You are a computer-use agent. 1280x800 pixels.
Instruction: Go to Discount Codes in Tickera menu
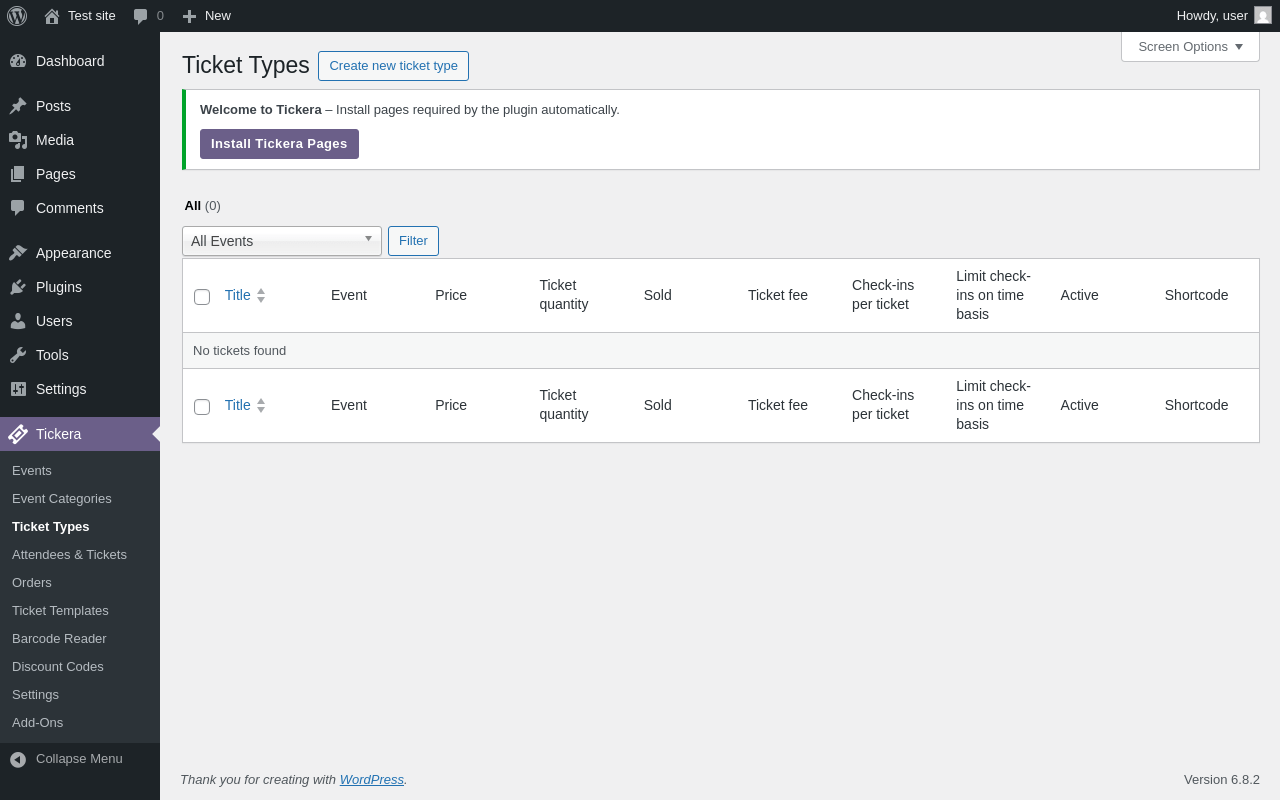coord(58,666)
